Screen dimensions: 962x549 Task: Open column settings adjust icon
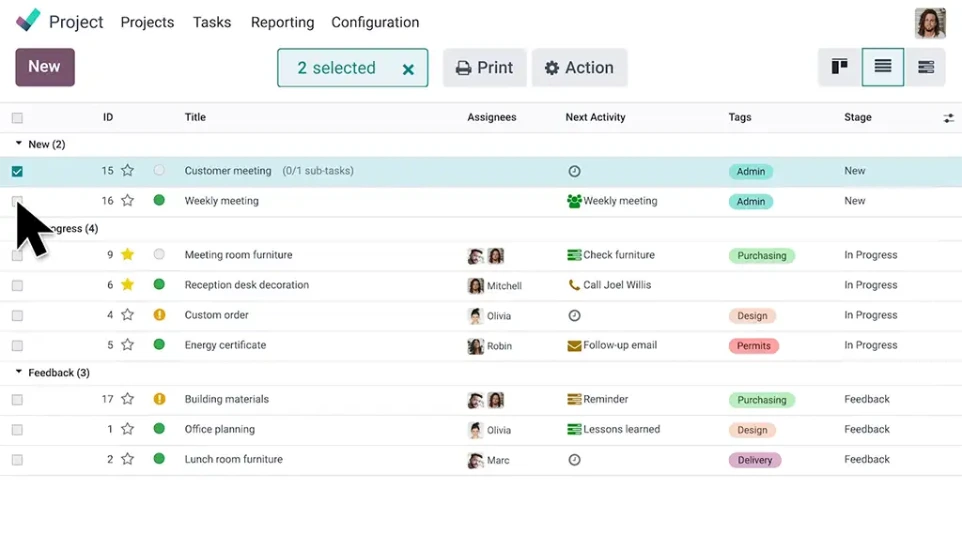coord(948,118)
